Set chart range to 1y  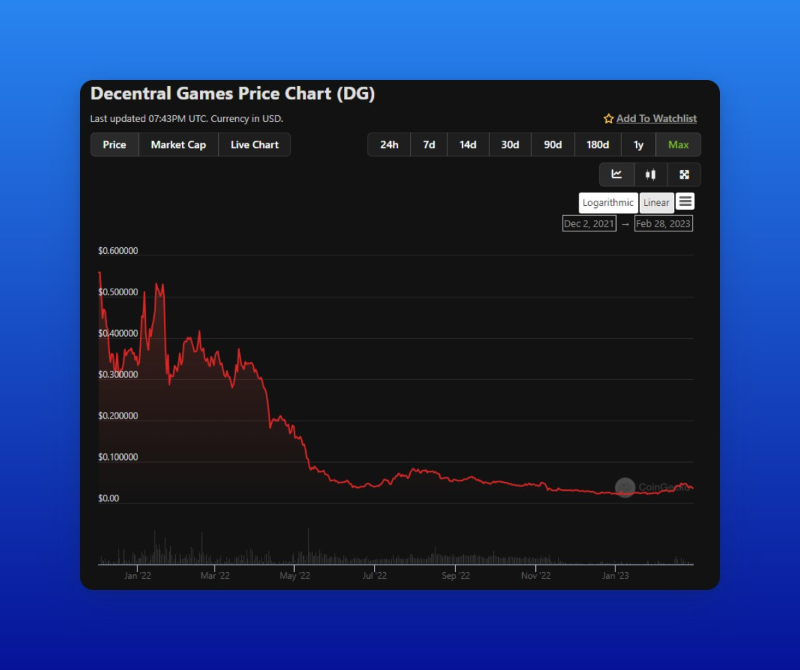638,145
